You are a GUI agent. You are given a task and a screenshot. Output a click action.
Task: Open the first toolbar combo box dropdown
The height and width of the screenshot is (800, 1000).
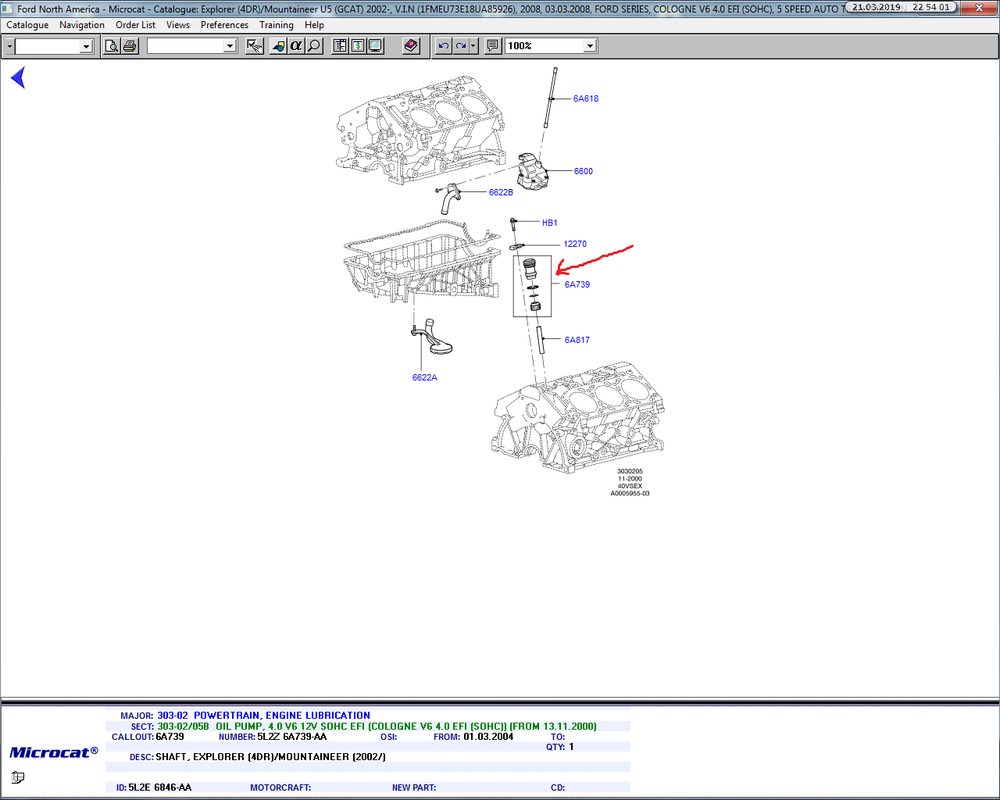(x=86, y=47)
